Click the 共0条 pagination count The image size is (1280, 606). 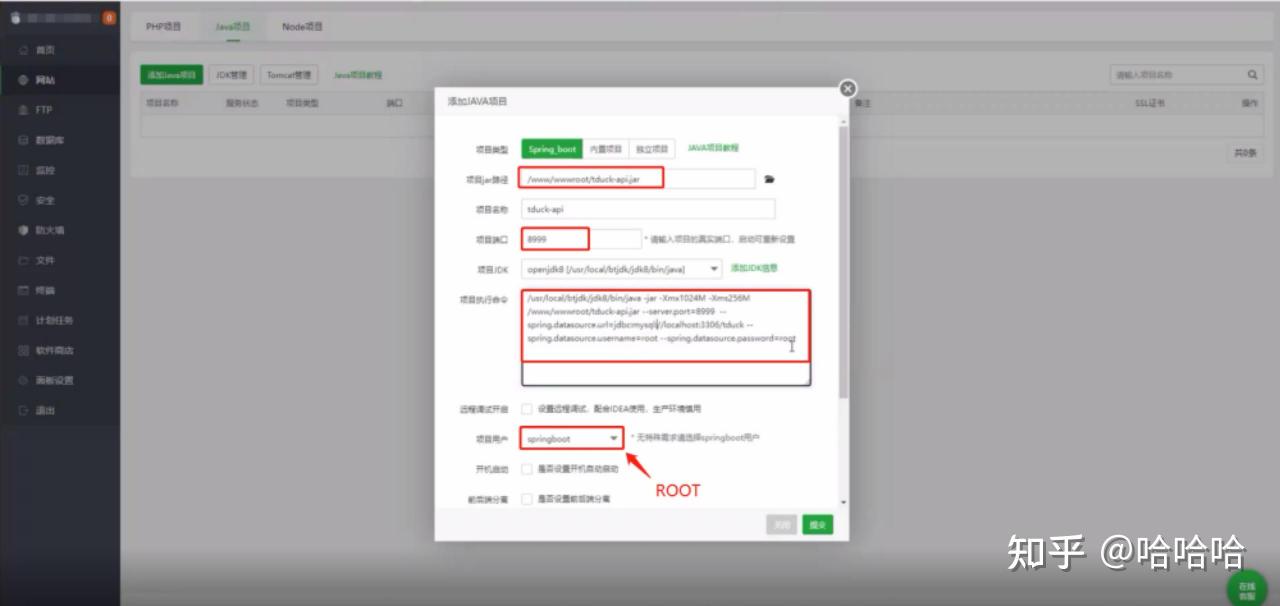pyautogui.click(x=1245, y=153)
